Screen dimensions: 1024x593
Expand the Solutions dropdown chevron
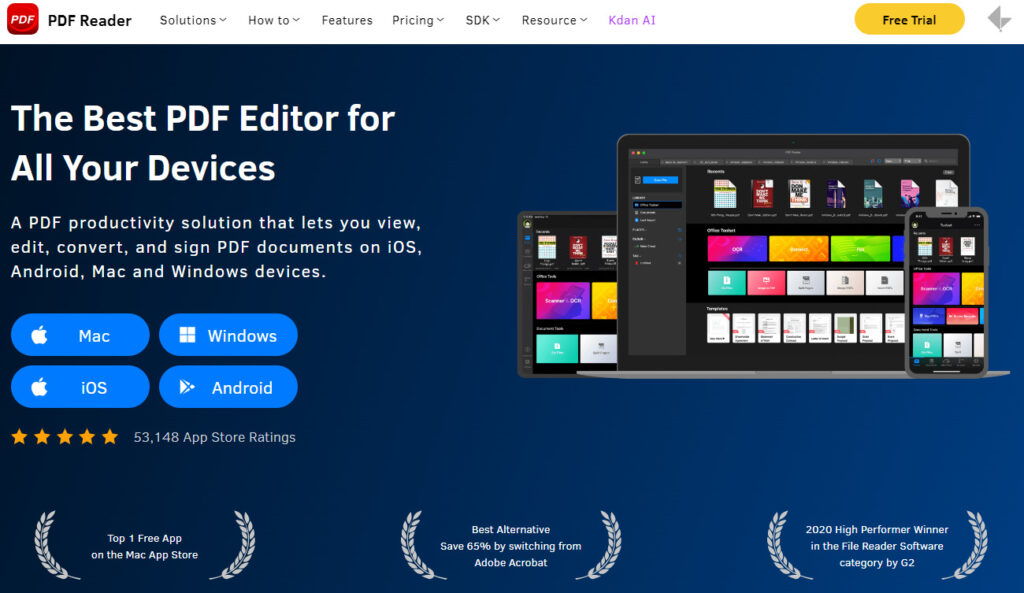point(223,20)
